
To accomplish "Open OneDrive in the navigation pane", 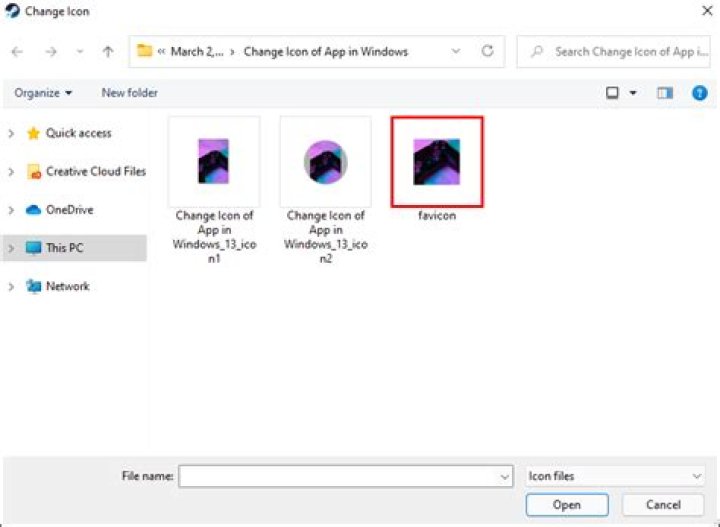I will [x=68, y=210].
